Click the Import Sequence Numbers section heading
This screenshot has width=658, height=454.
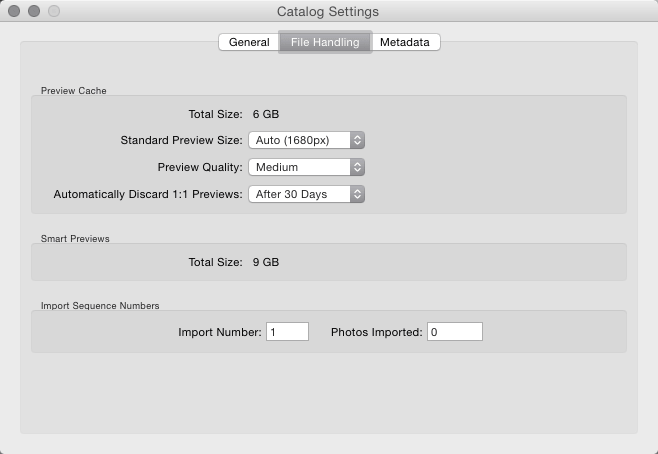100,306
